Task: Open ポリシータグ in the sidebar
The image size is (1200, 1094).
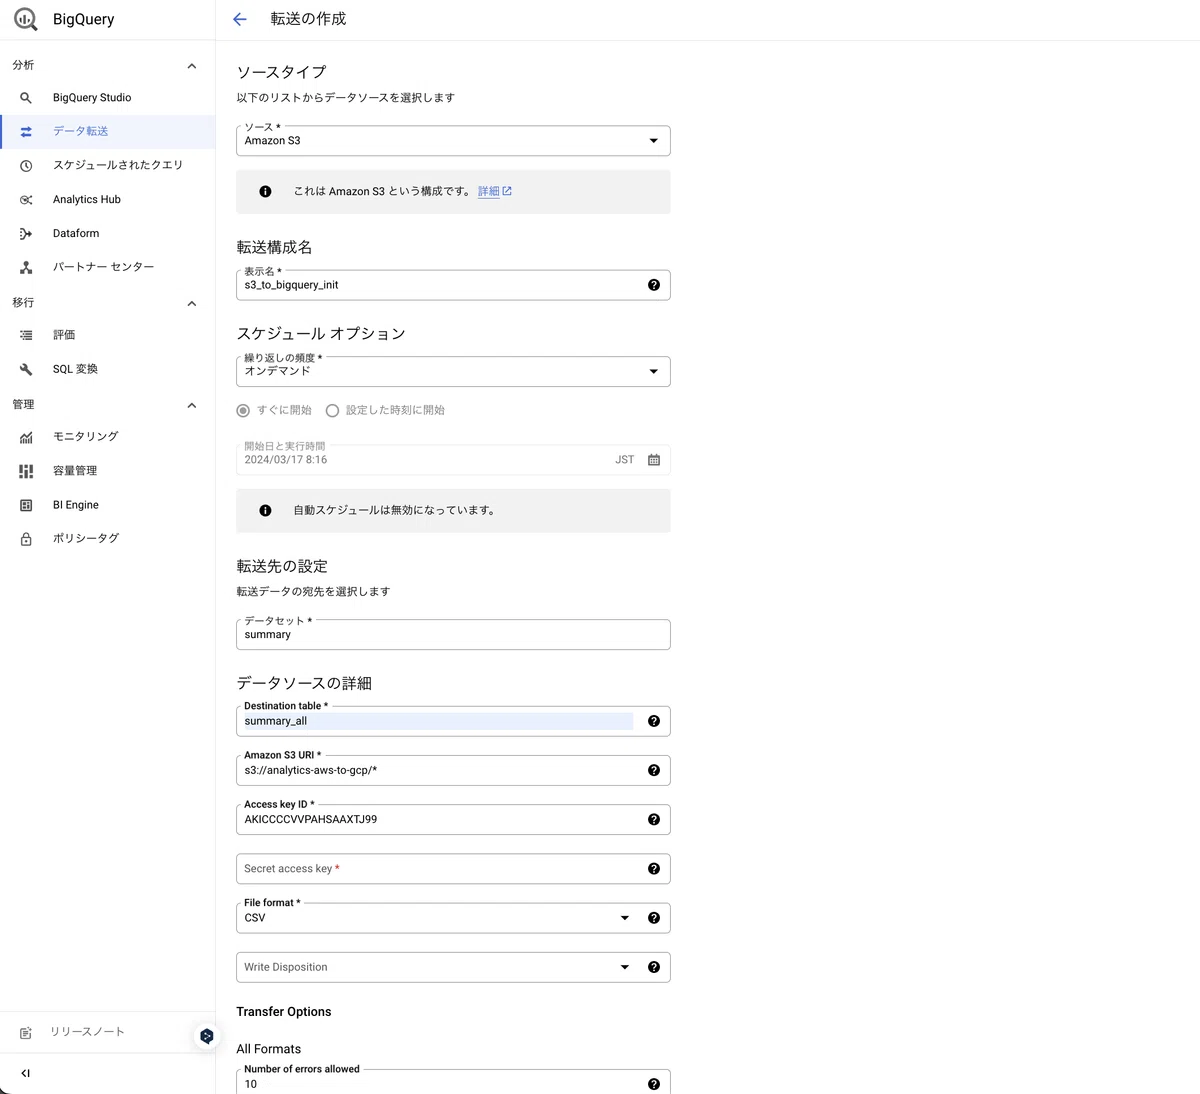Action: coord(107,539)
